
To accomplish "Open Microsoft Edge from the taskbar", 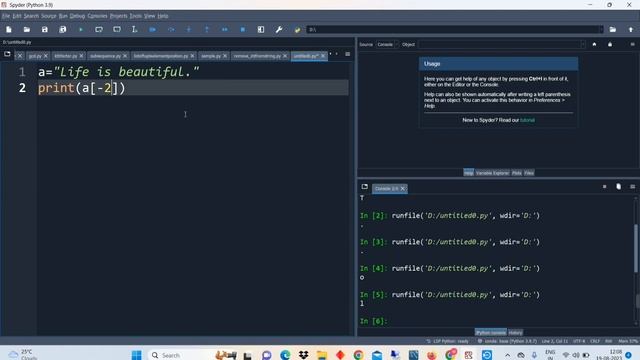I will (285, 355).
